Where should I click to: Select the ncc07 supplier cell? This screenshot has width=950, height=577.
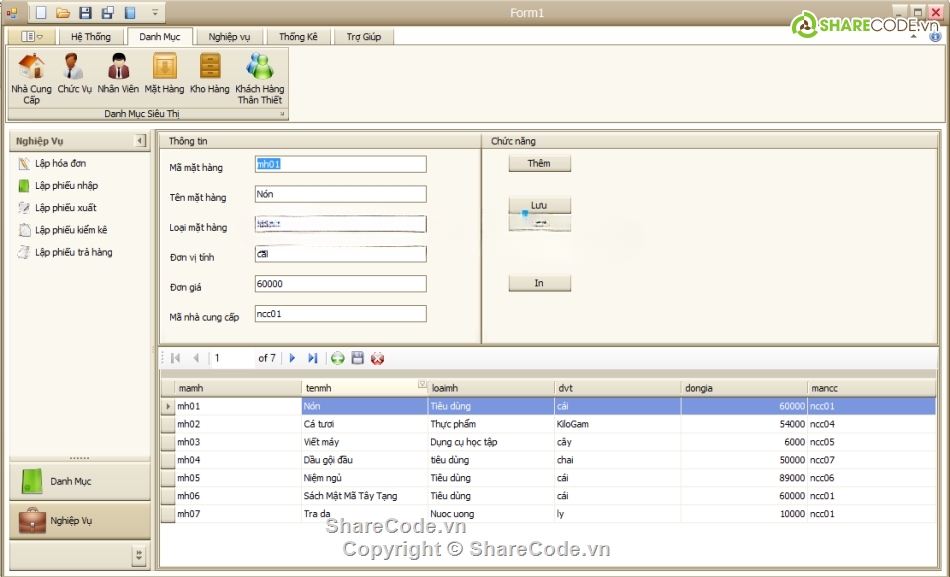(872, 460)
